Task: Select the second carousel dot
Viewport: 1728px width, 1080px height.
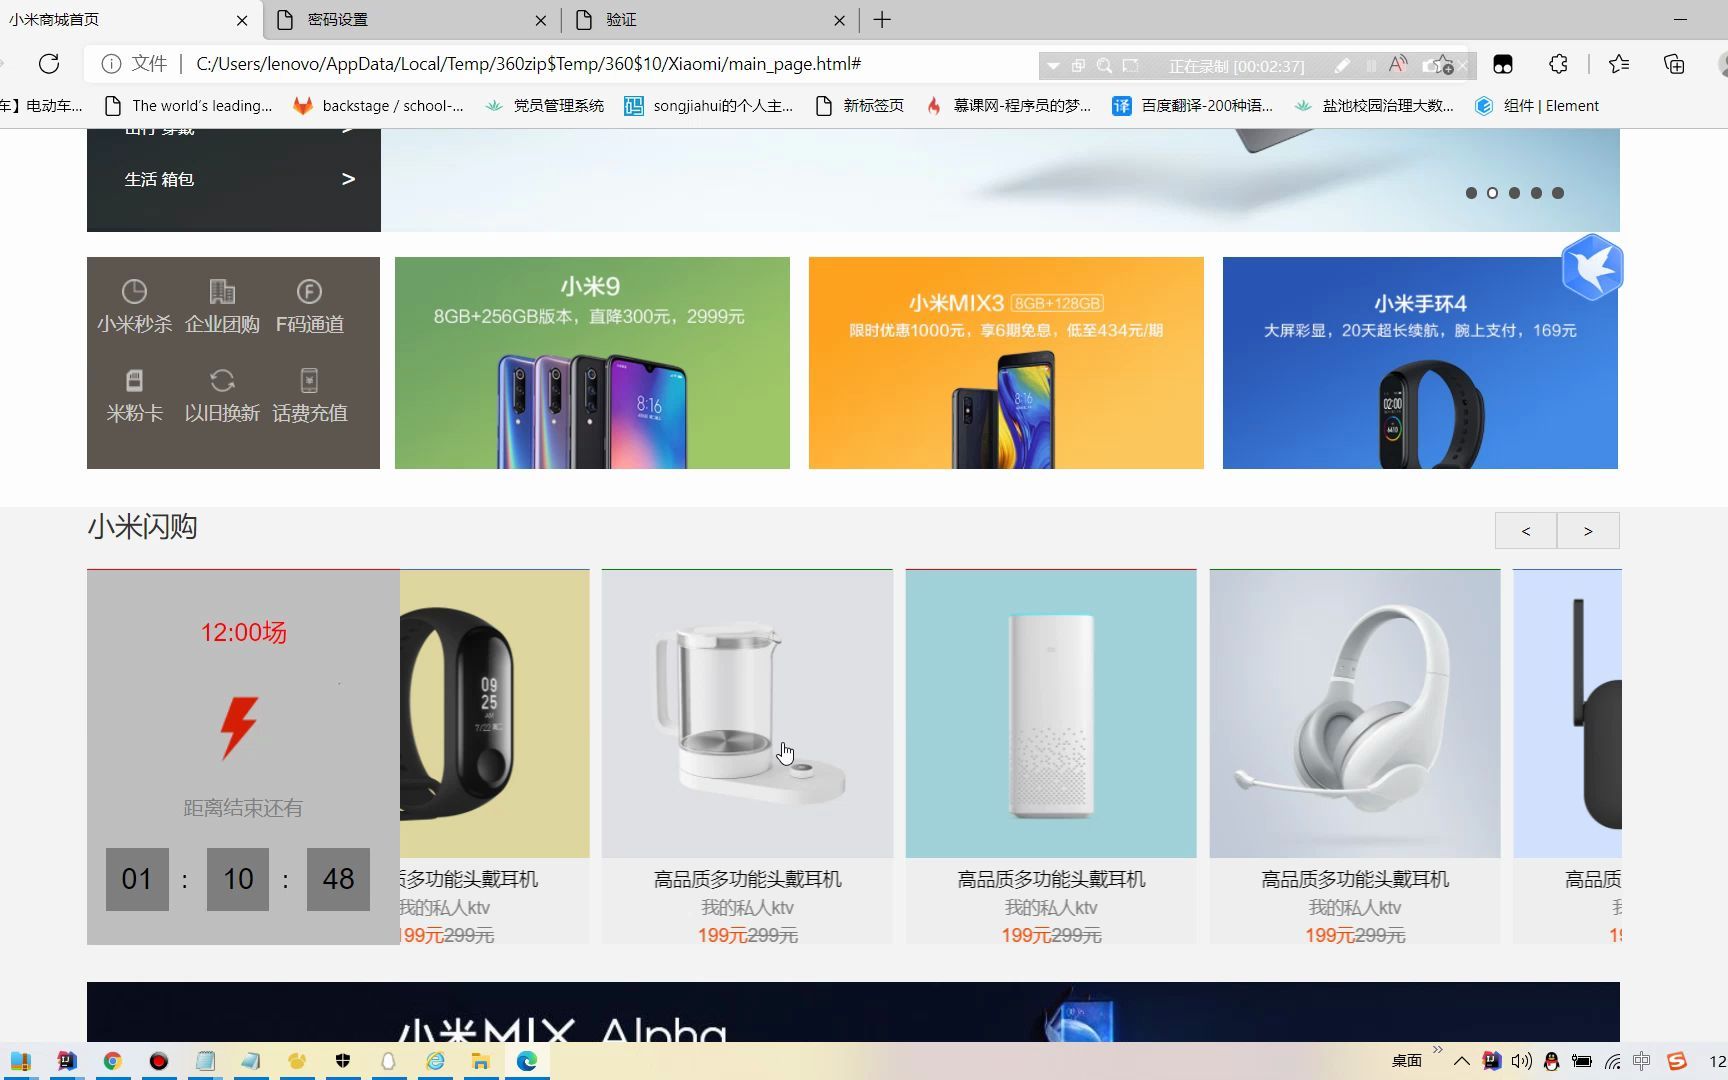Action: tap(1492, 193)
